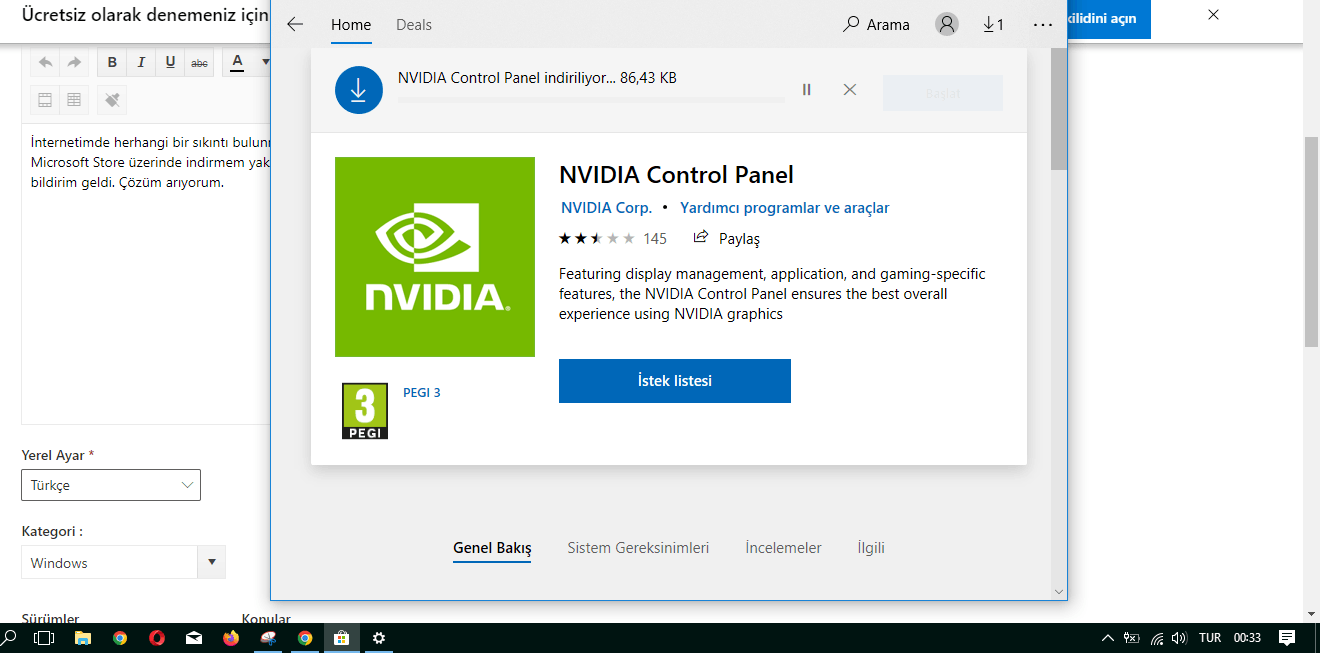The width and height of the screenshot is (1320, 653).
Task: Switch TUR keyboard language
Action: pyautogui.click(x=1210, y=638)
